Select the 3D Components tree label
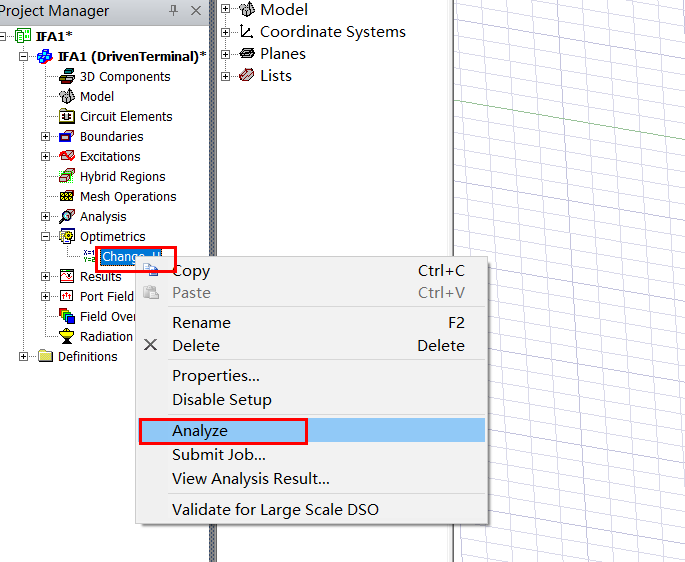Image resolution: width=685 pixels, height=562 pixels. pyautogui.click(x=125, y=76)
